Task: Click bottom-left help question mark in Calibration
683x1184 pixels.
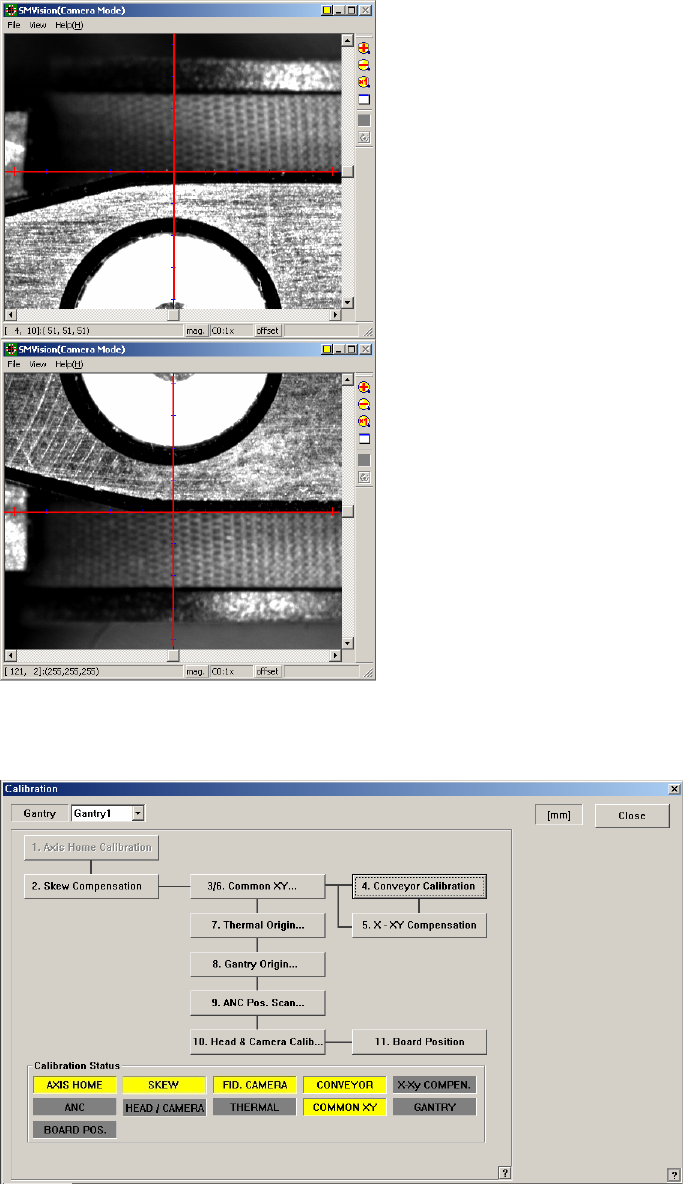Action: tap(505, 1173)
